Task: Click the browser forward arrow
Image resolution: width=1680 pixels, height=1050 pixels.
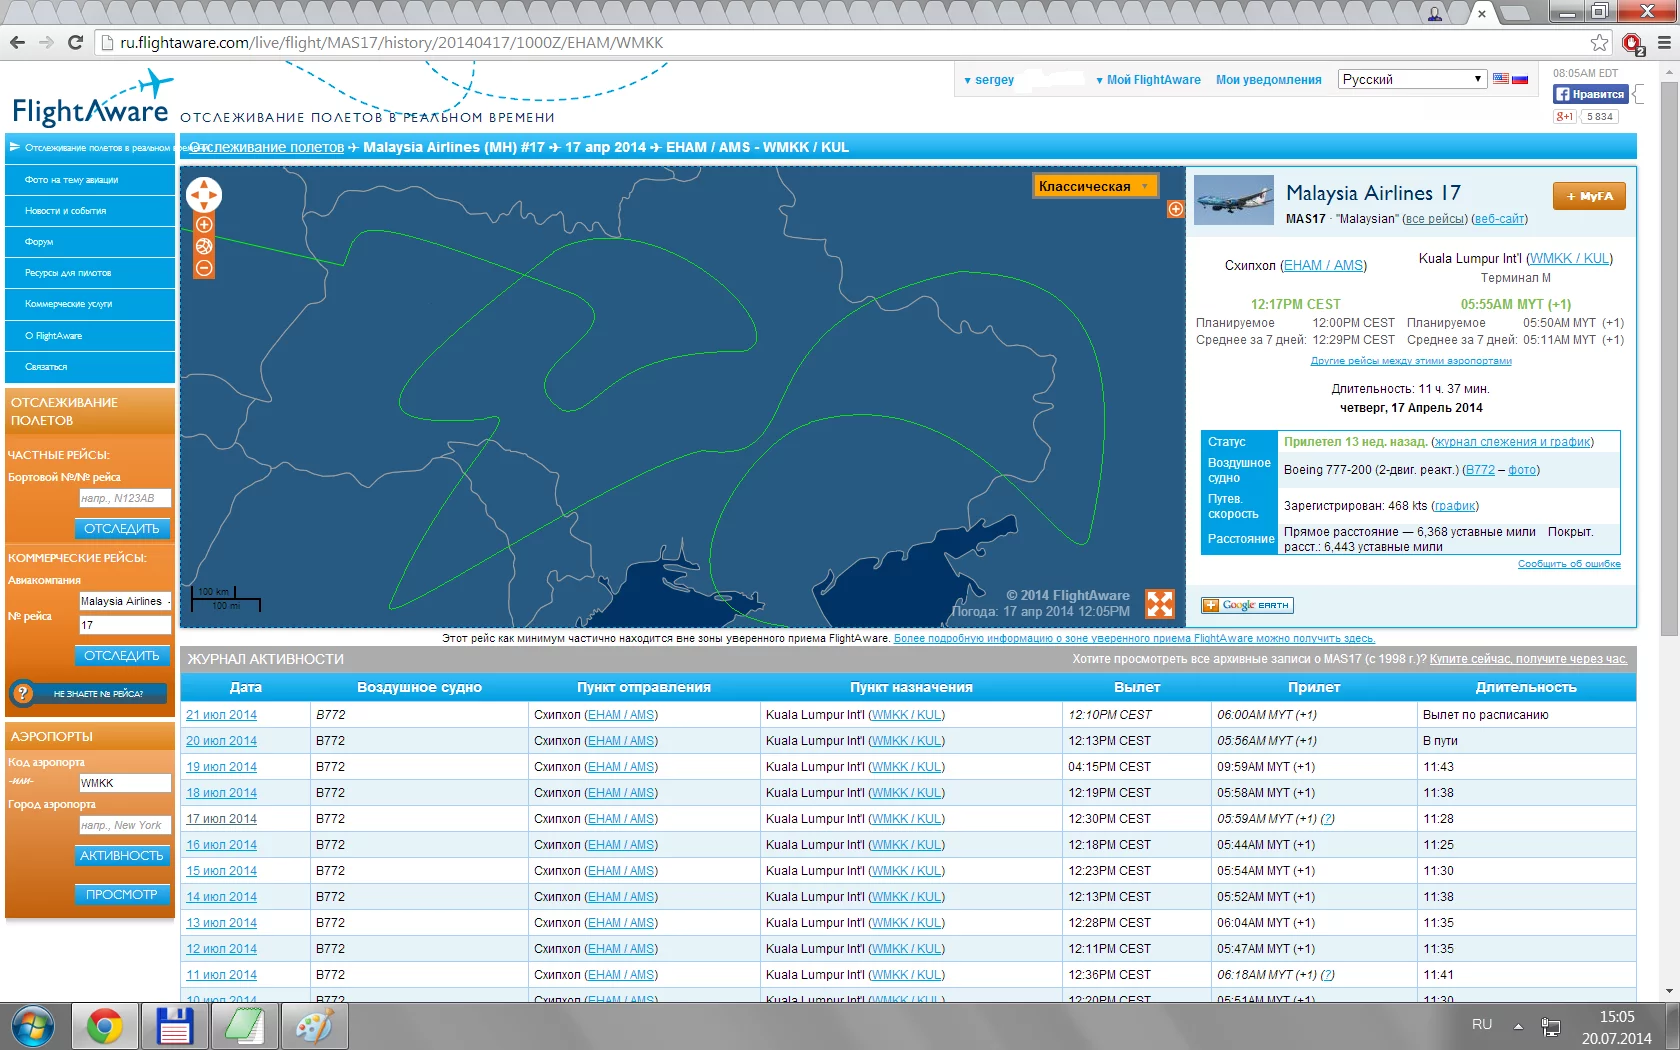Action: tap(46, 42)
